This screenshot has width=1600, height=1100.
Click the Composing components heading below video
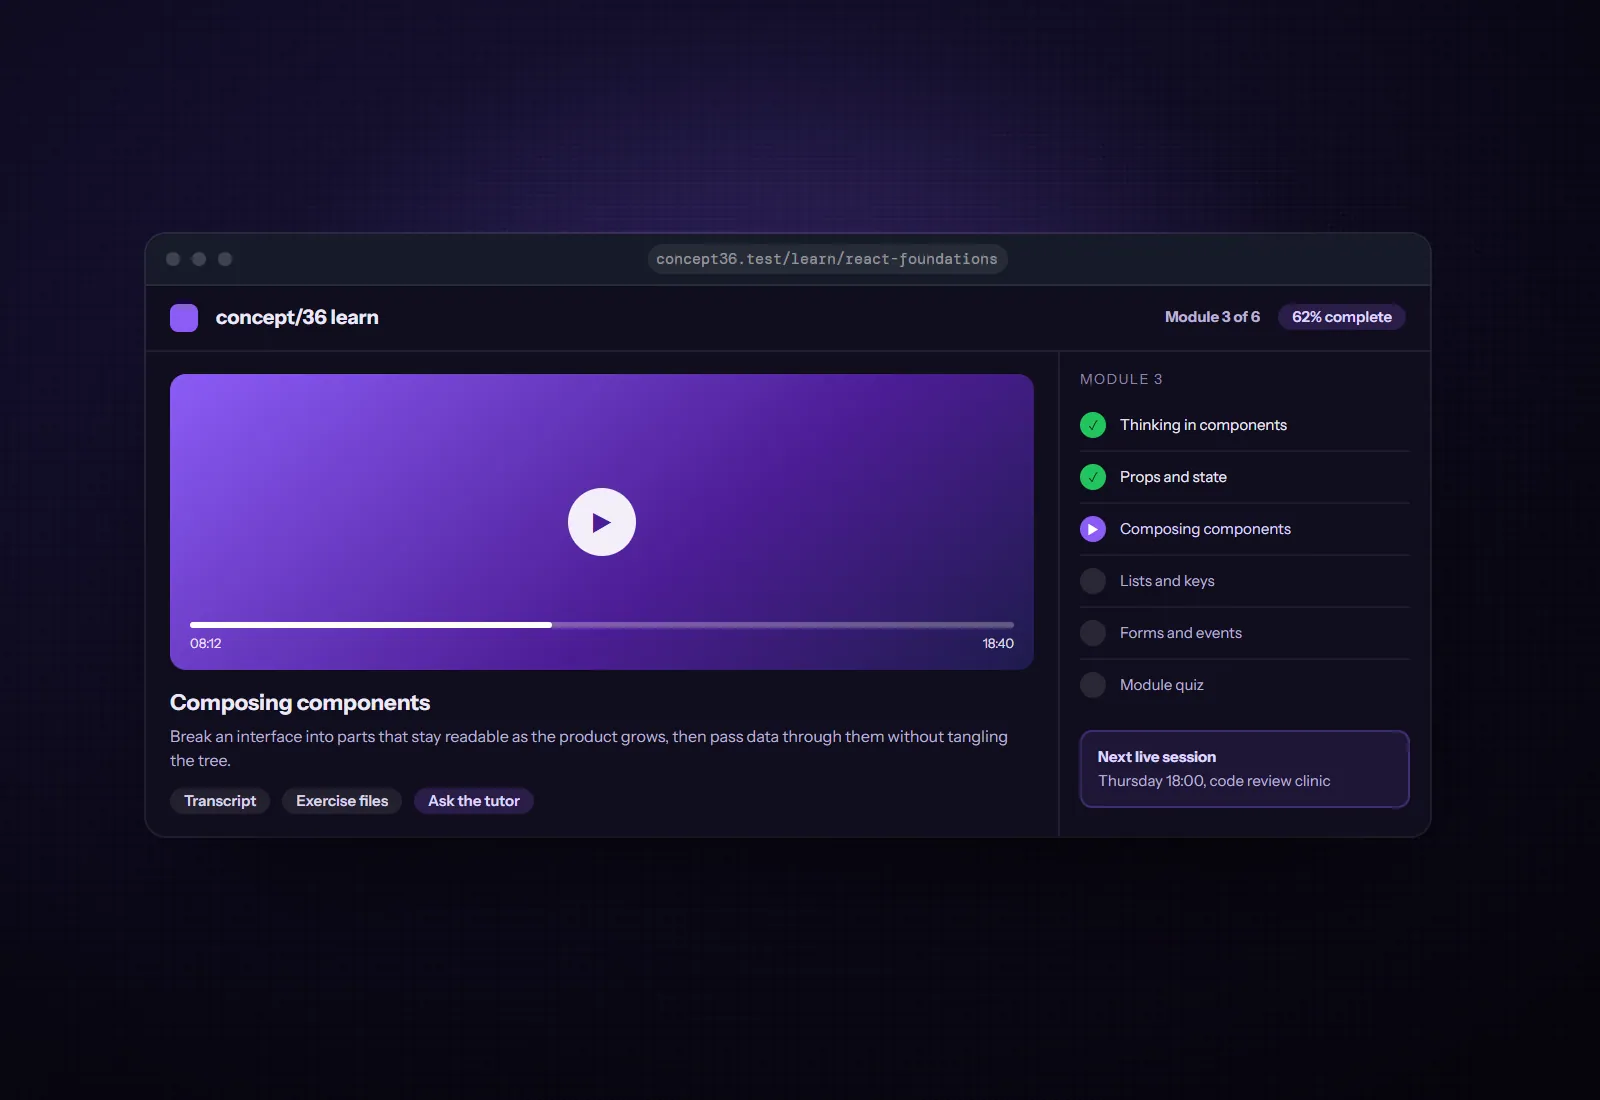[300, 703]
